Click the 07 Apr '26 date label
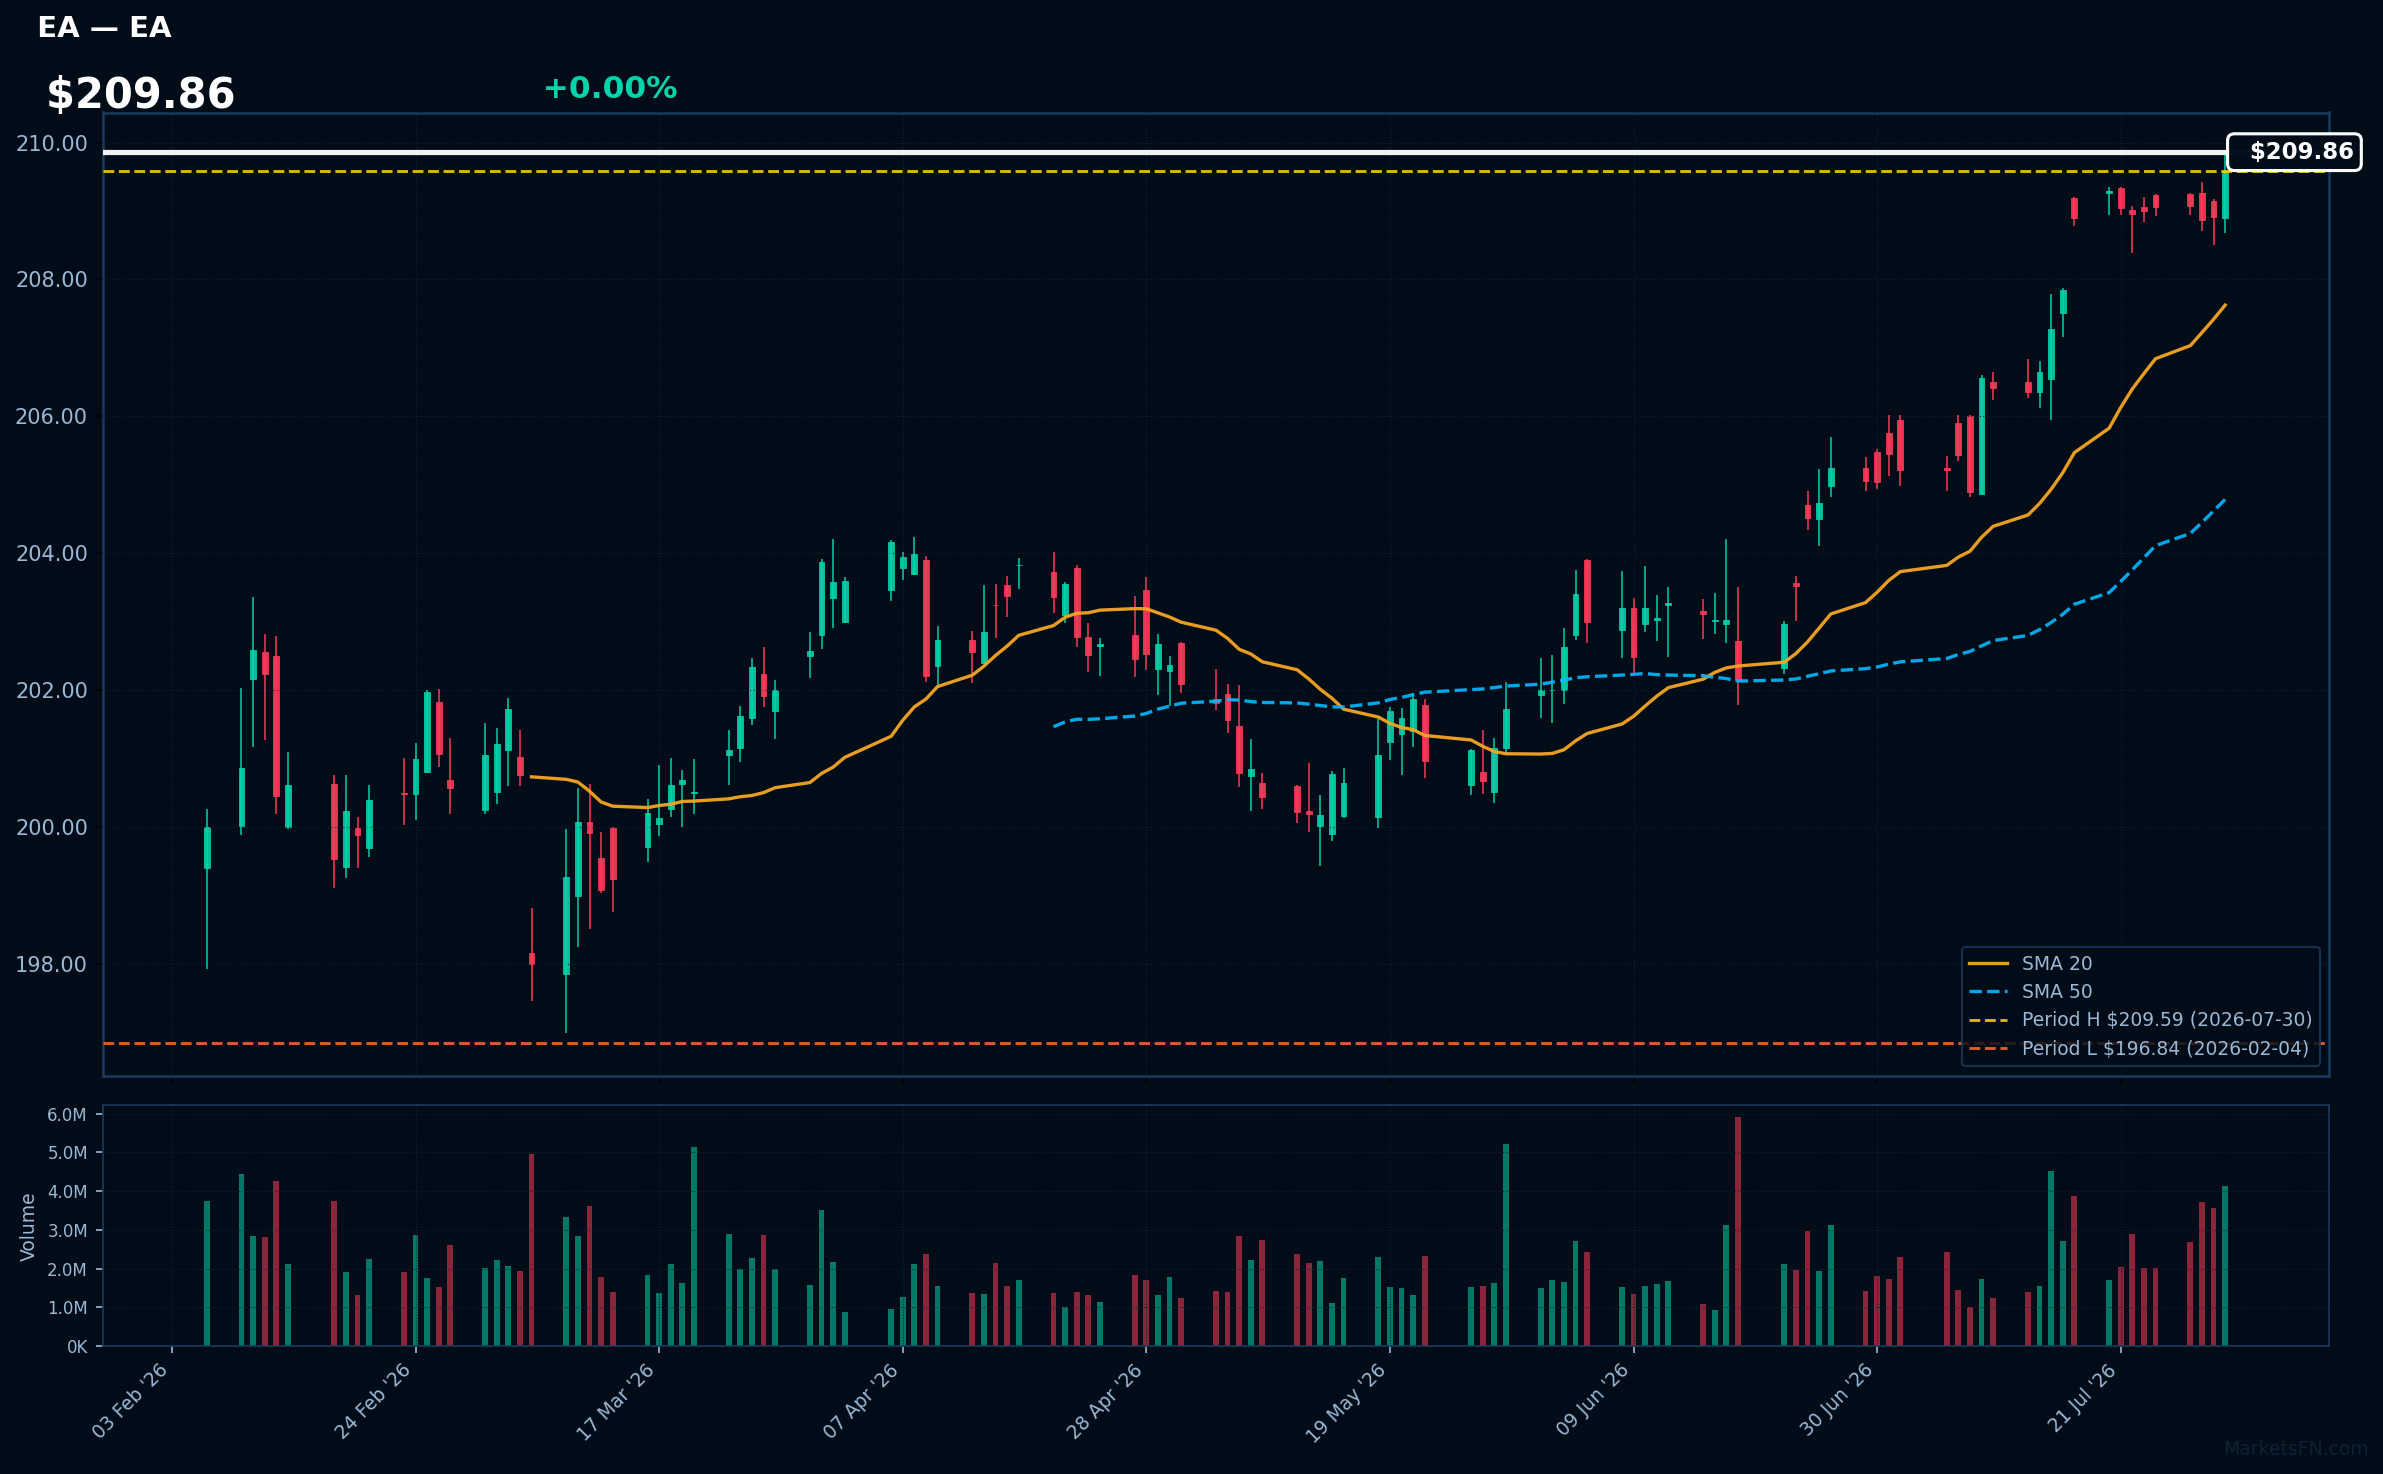Image resolution: width=2383 pixels, height=1474 pixels. pos(861,1400)
